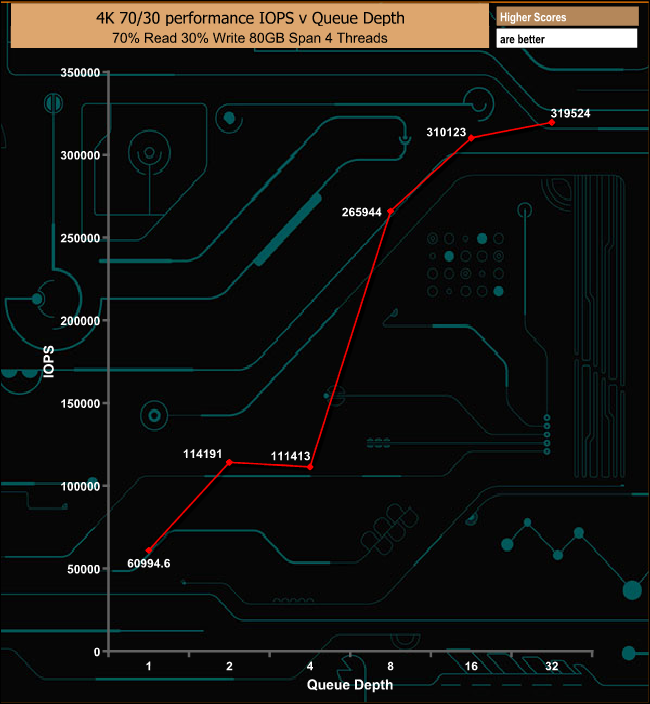Click the 'are better' legend text
Image resolution: width=650 pixels, height=704 pixels.
(x=522, y=39)
